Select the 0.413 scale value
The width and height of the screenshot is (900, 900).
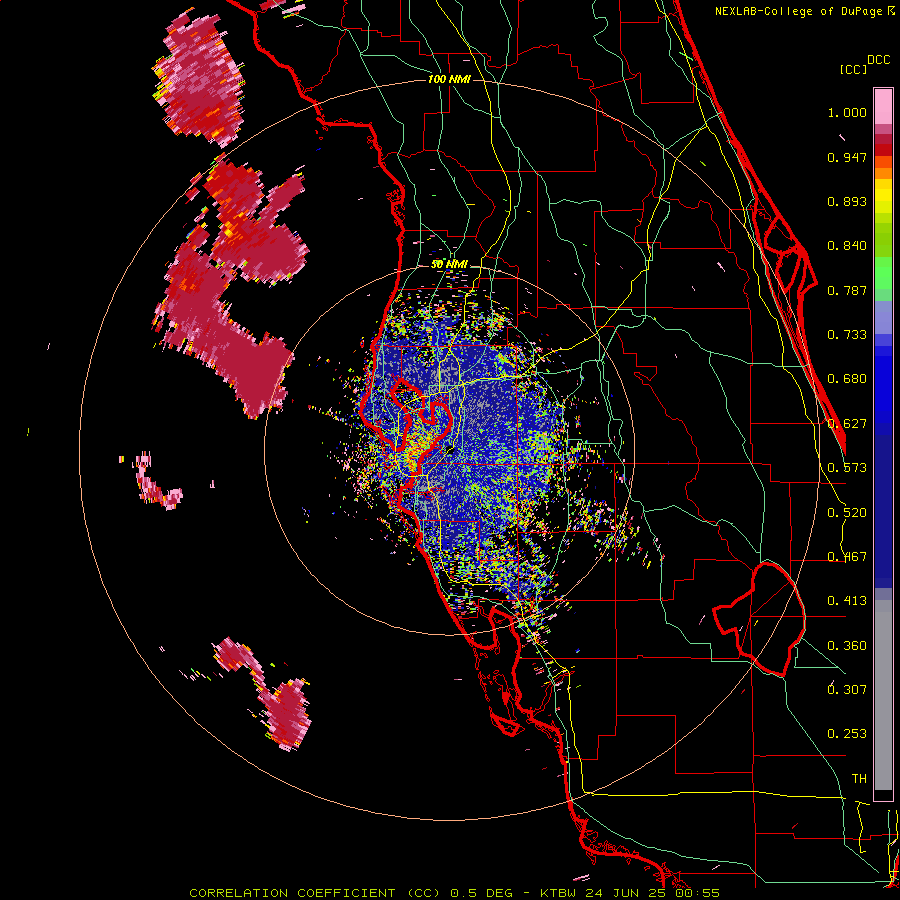[x=847, y=601]
